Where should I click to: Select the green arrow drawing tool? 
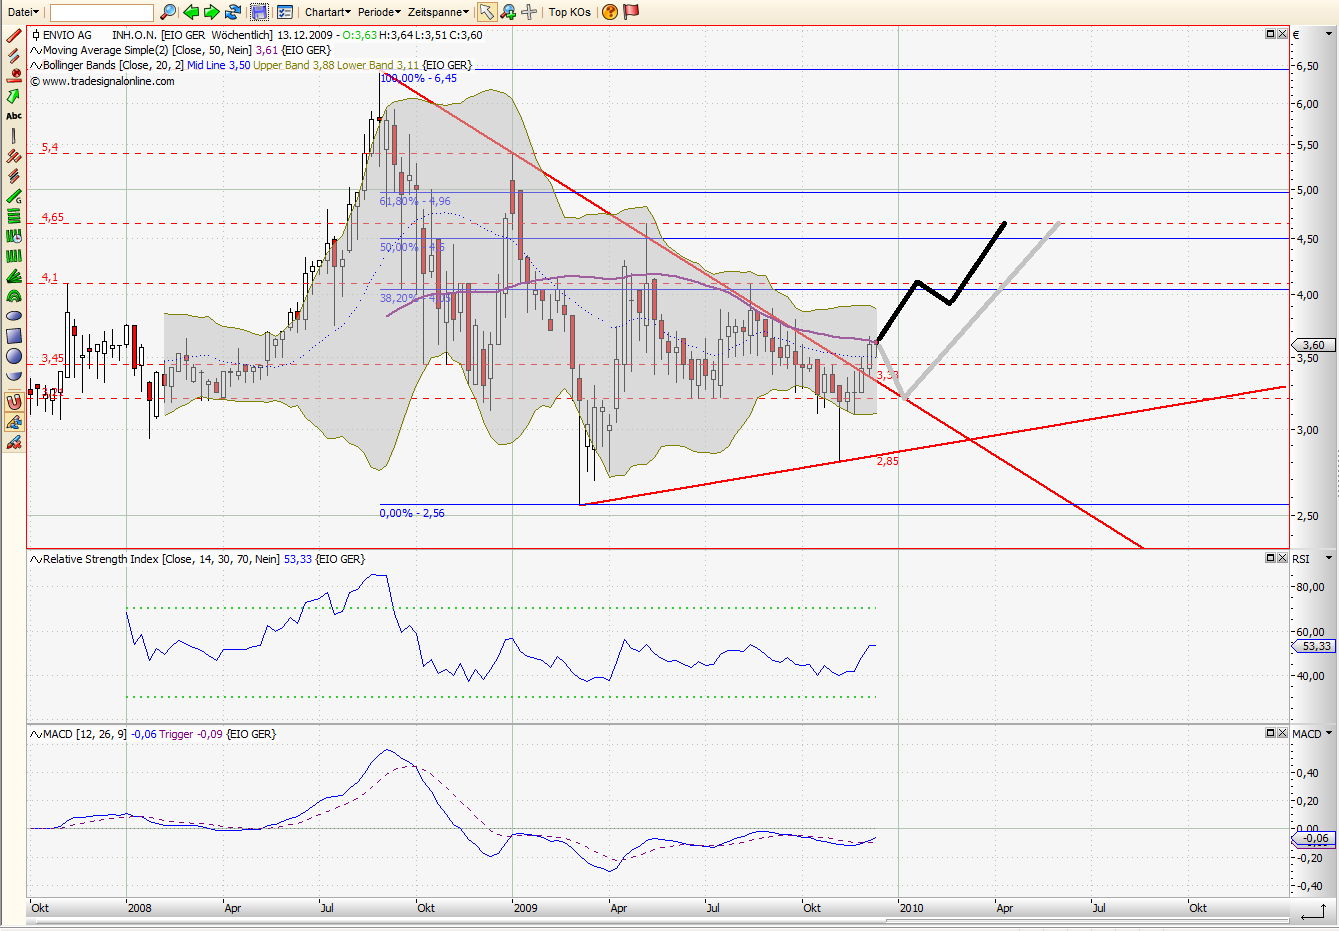(x=14, y=96)
